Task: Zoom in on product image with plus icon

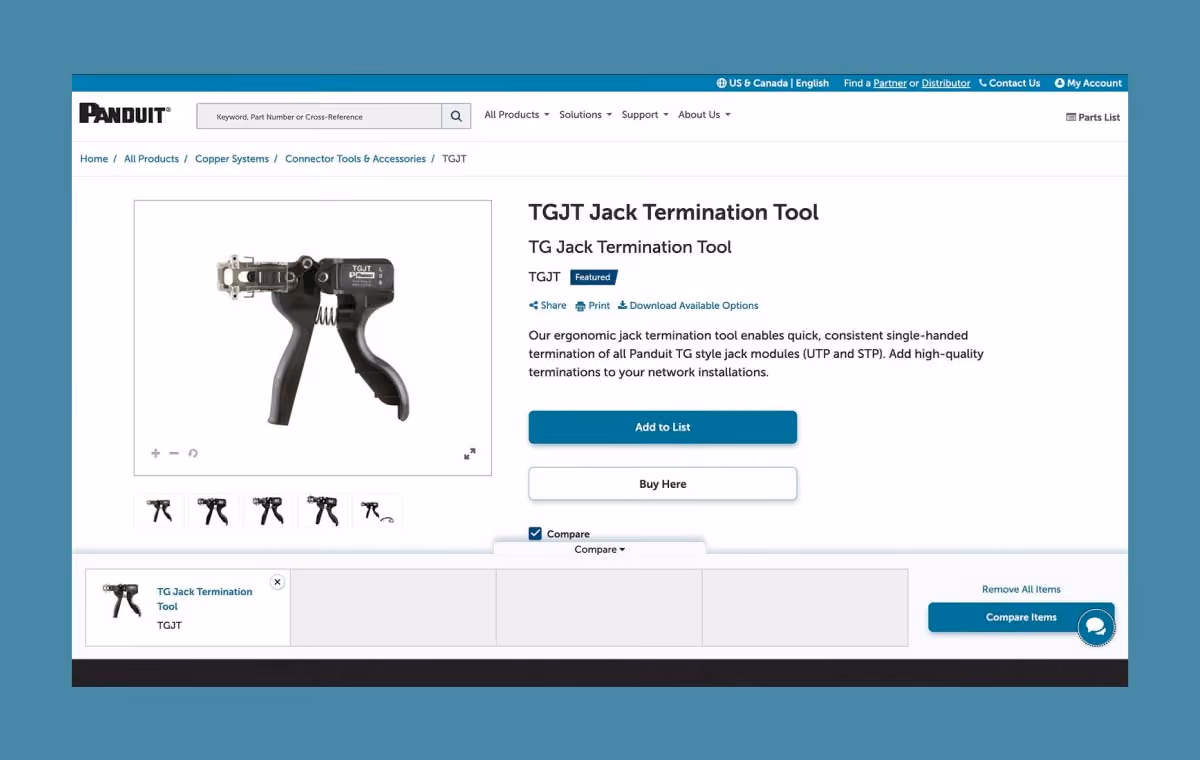Action: 155,453
